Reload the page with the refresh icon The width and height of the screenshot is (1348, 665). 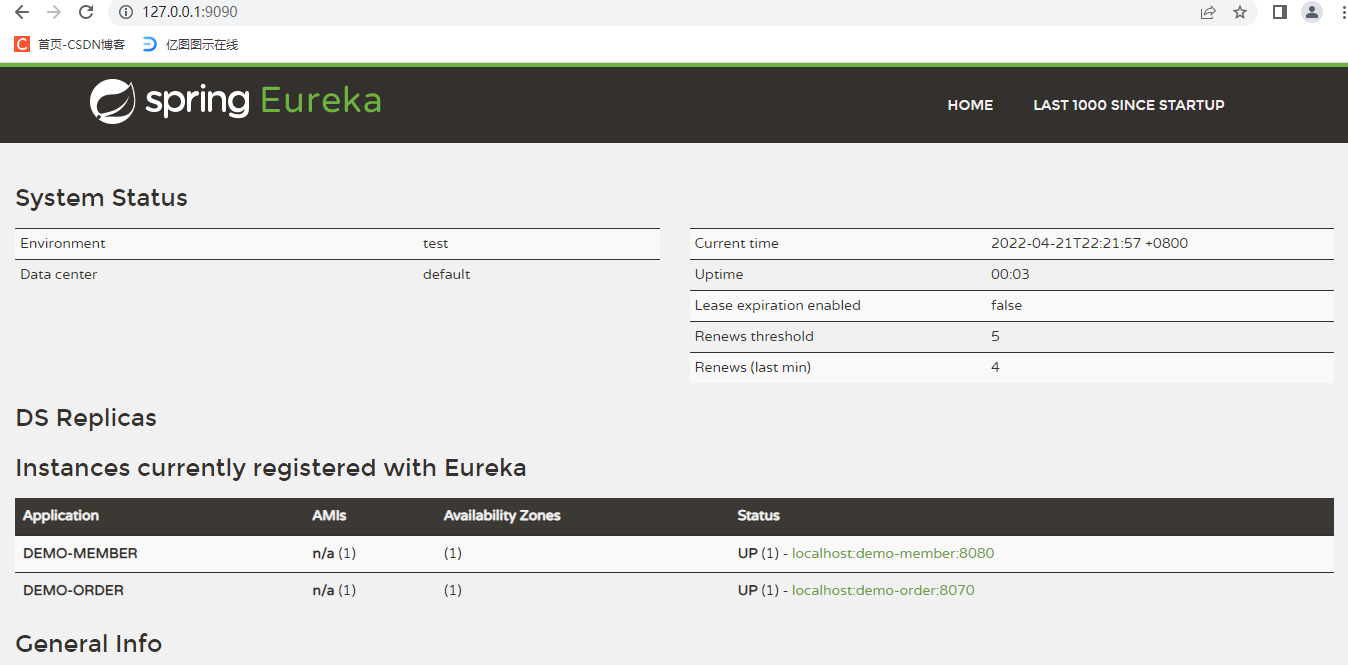(86, 12)
